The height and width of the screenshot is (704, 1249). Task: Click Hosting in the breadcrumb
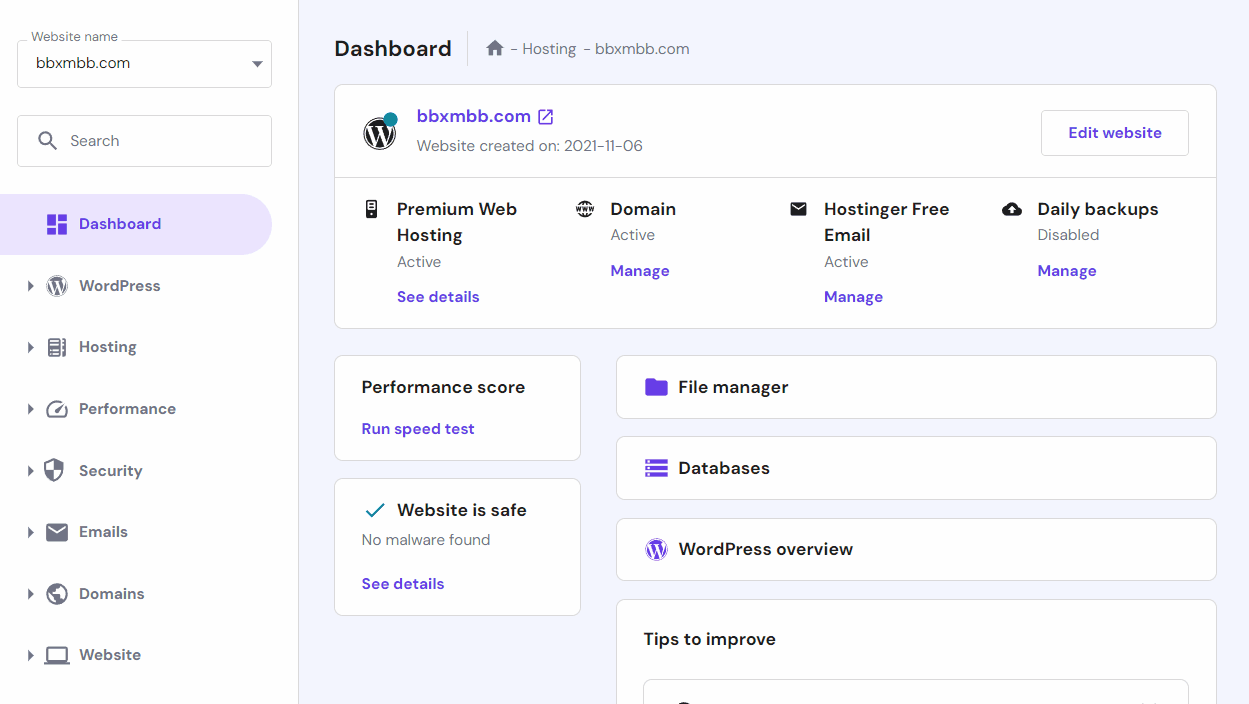click(x=549, y=49)
